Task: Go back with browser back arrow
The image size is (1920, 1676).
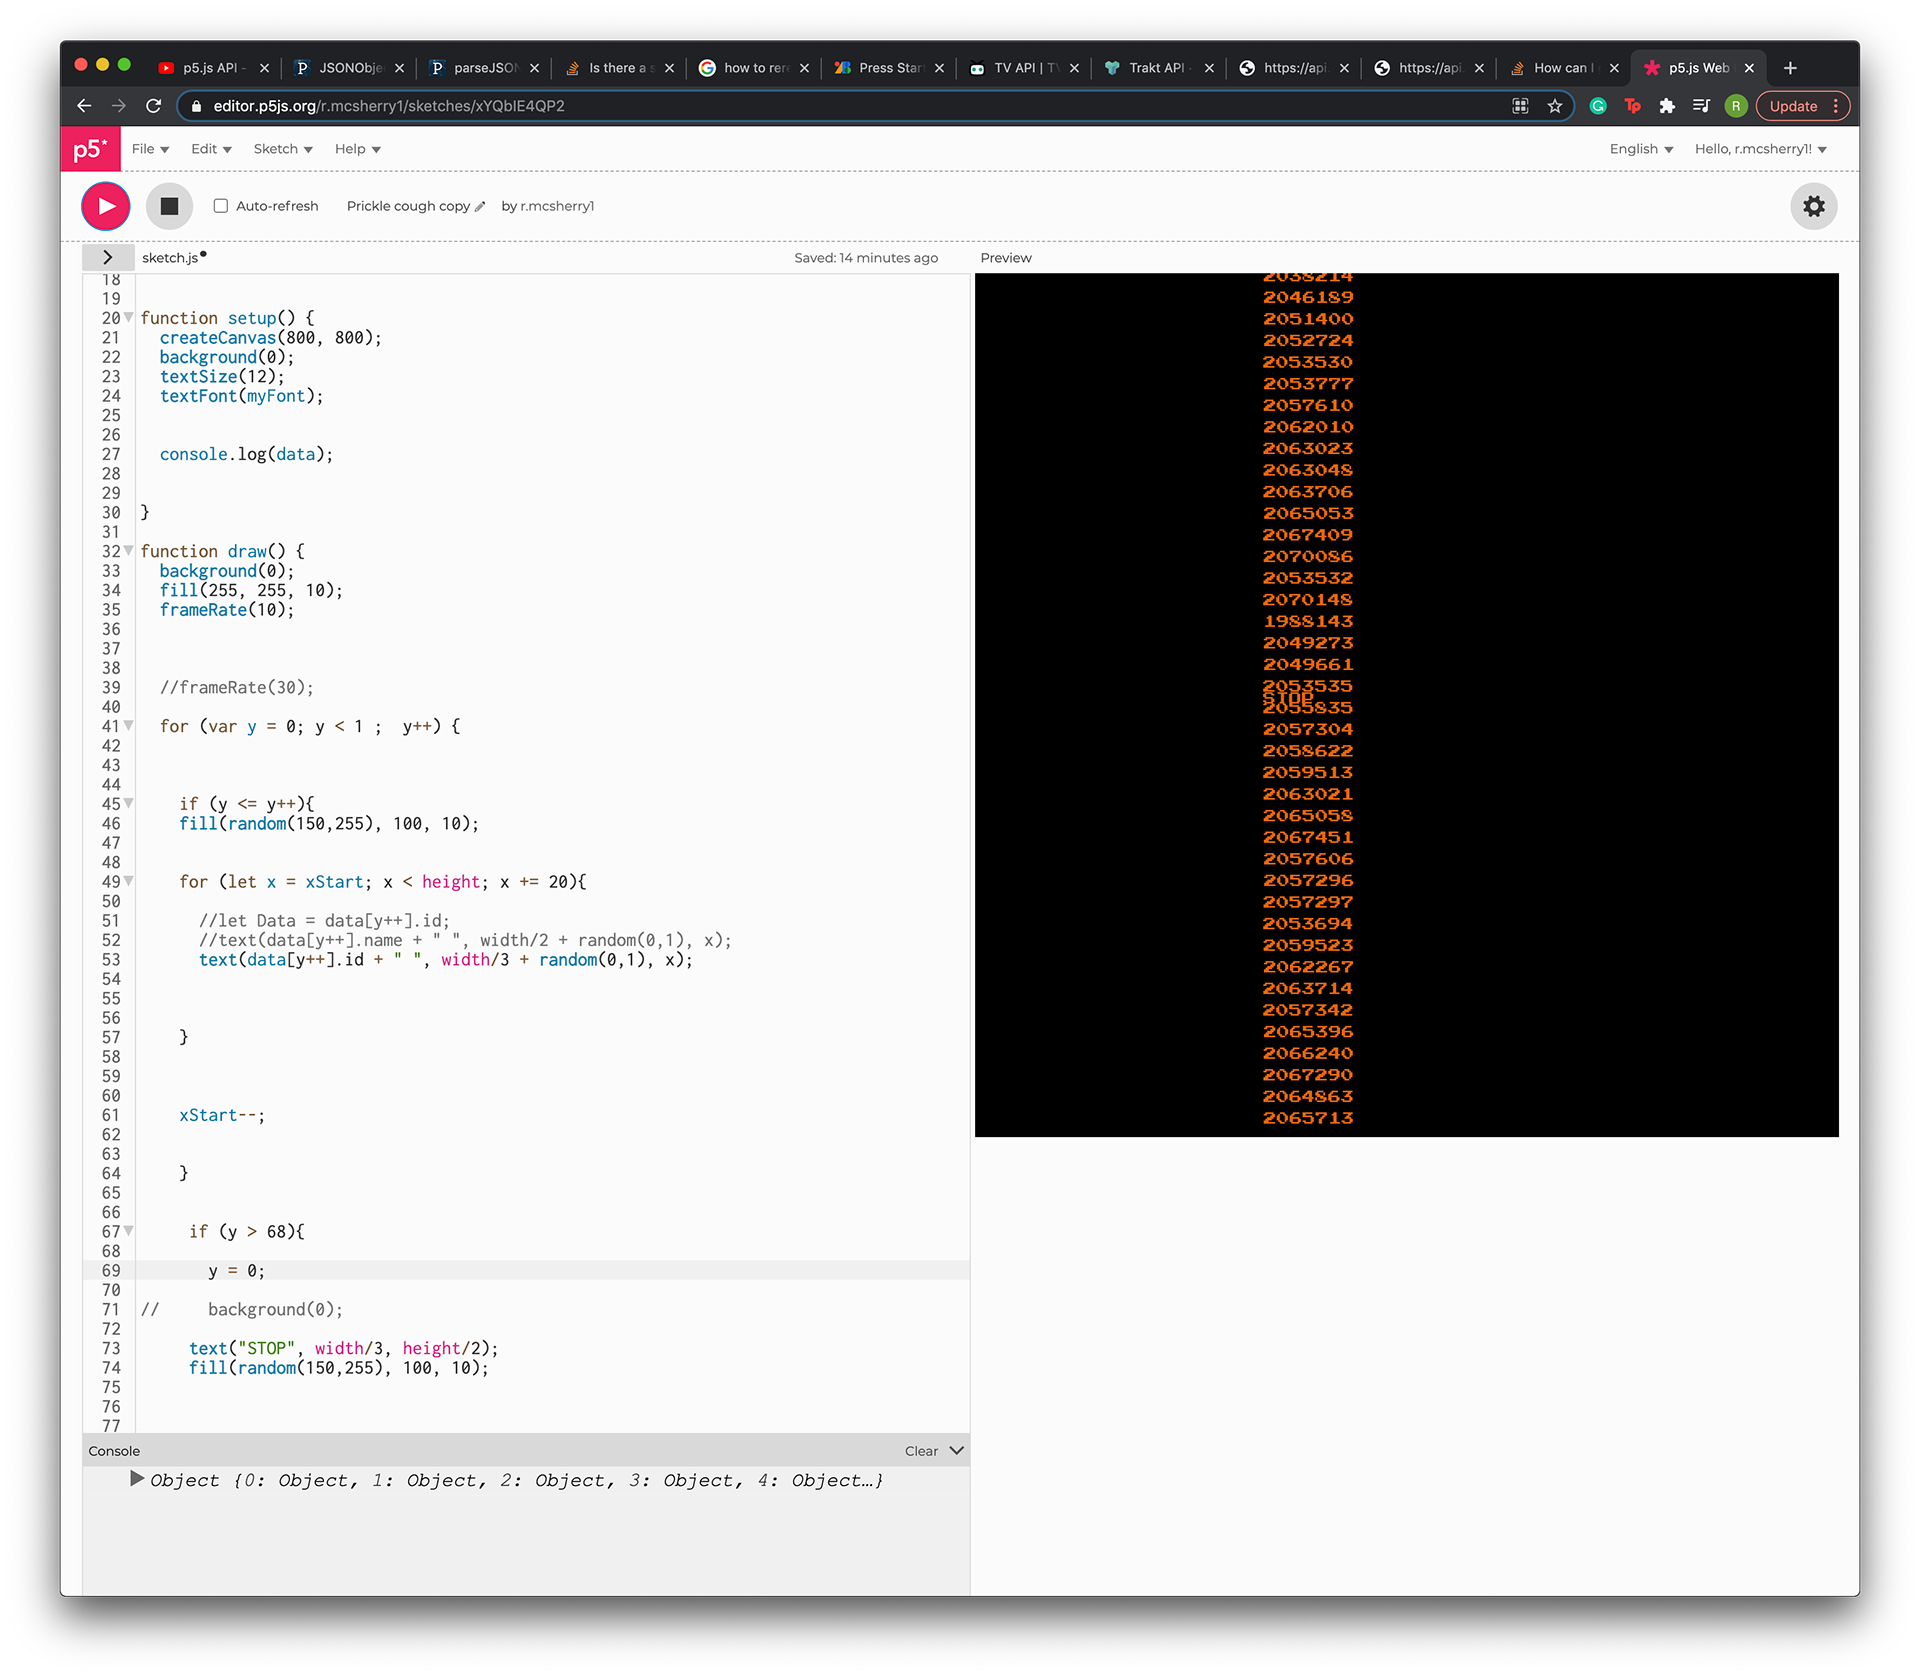Action: coord(85,106)
